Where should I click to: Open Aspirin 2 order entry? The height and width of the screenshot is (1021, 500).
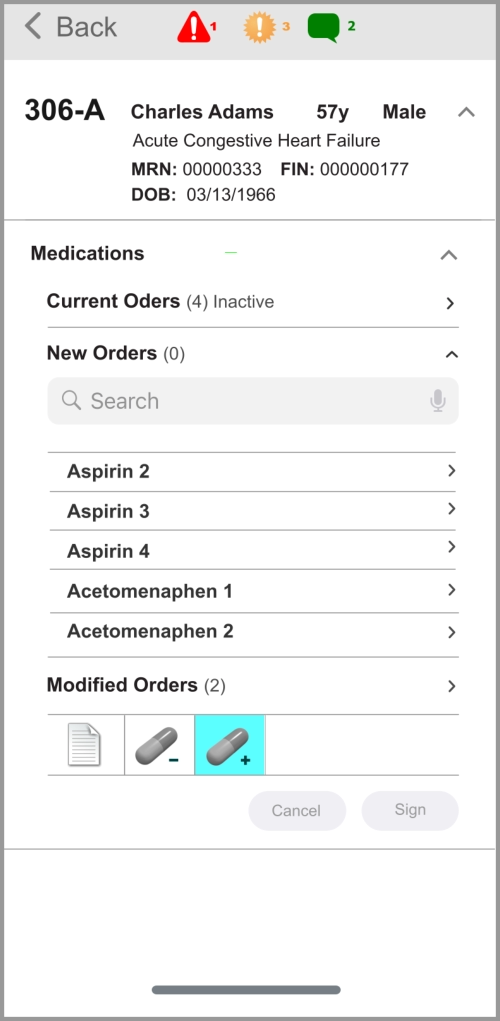(254, 471)
